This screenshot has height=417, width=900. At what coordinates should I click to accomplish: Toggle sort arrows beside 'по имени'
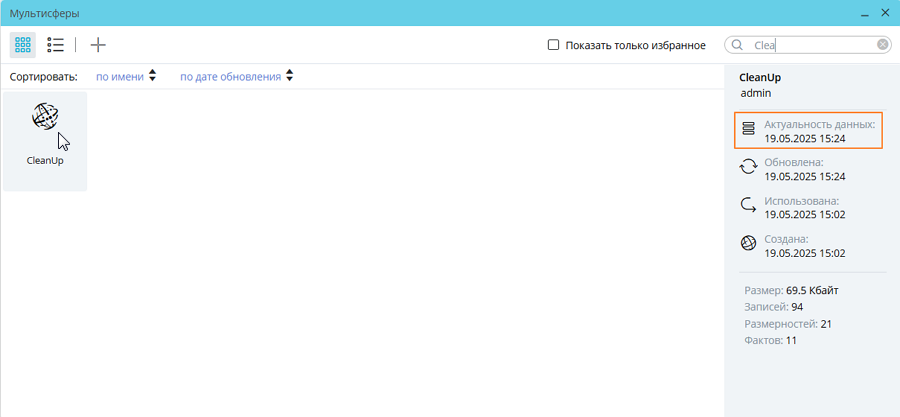pos(152,76)
